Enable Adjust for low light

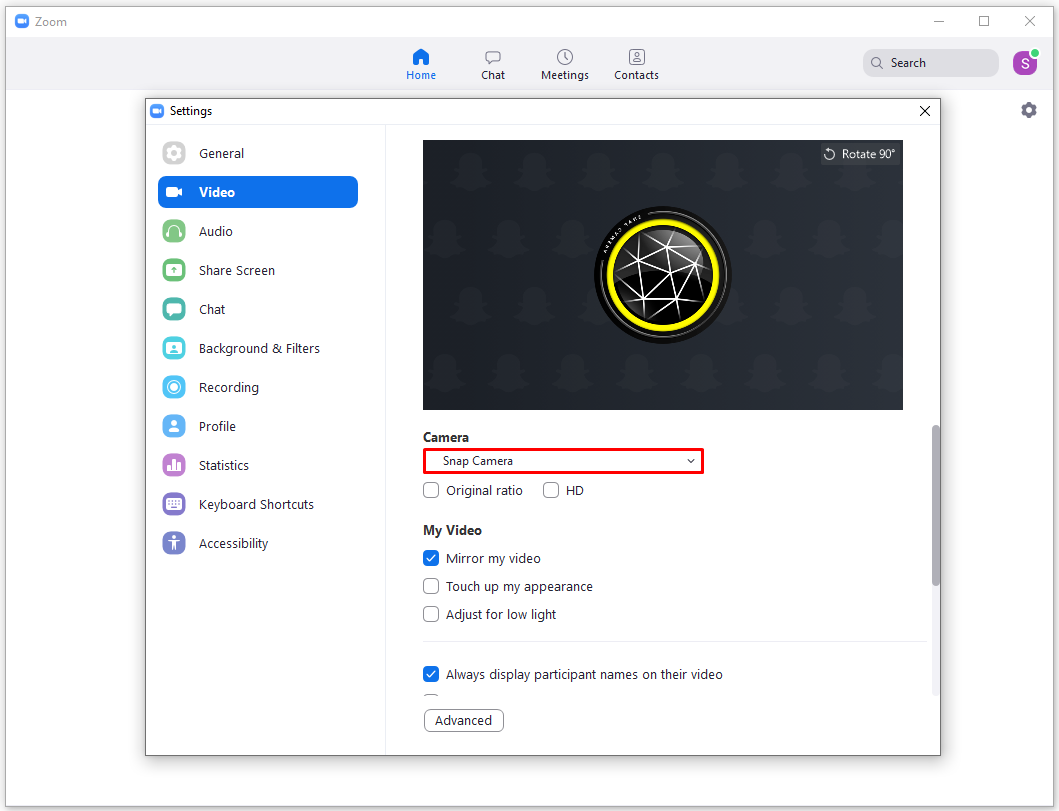tap(431, 614)
